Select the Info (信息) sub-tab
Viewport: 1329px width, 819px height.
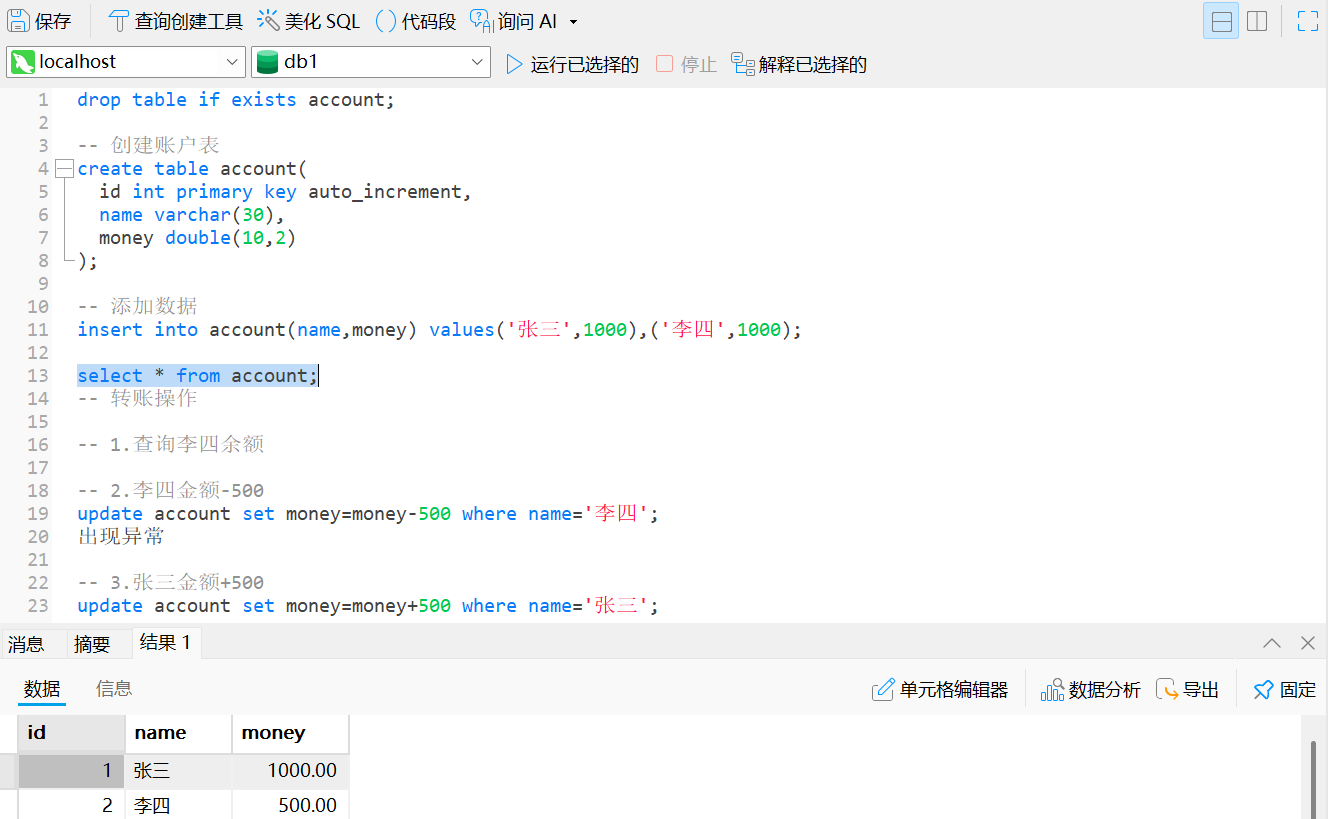pyautogui.click(x=114, y=689)
